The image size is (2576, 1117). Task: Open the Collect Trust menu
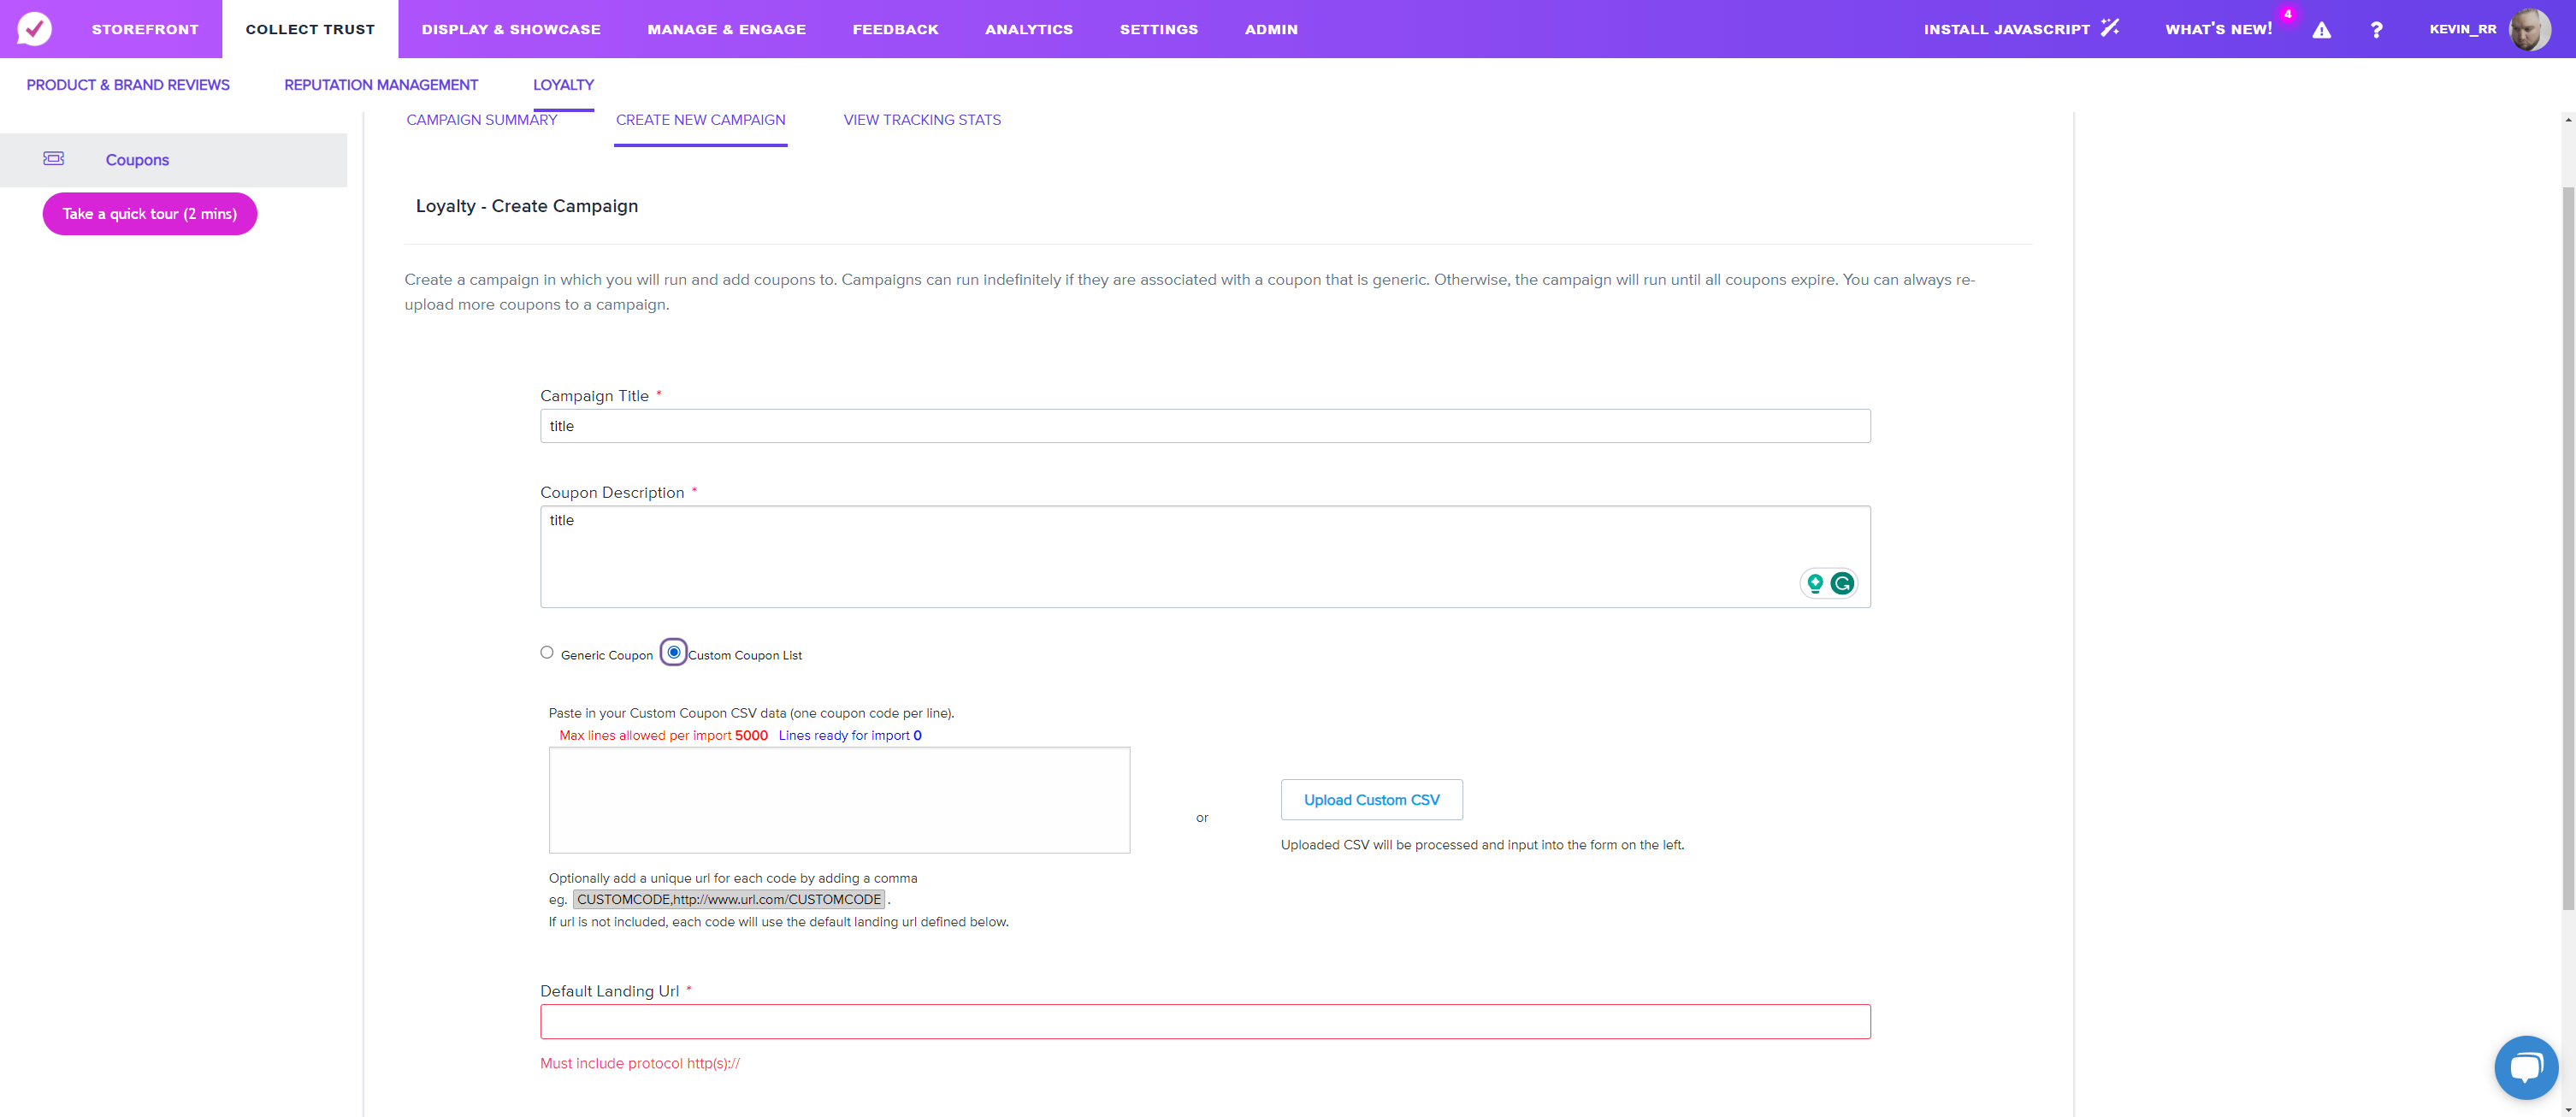coord(310,29)
